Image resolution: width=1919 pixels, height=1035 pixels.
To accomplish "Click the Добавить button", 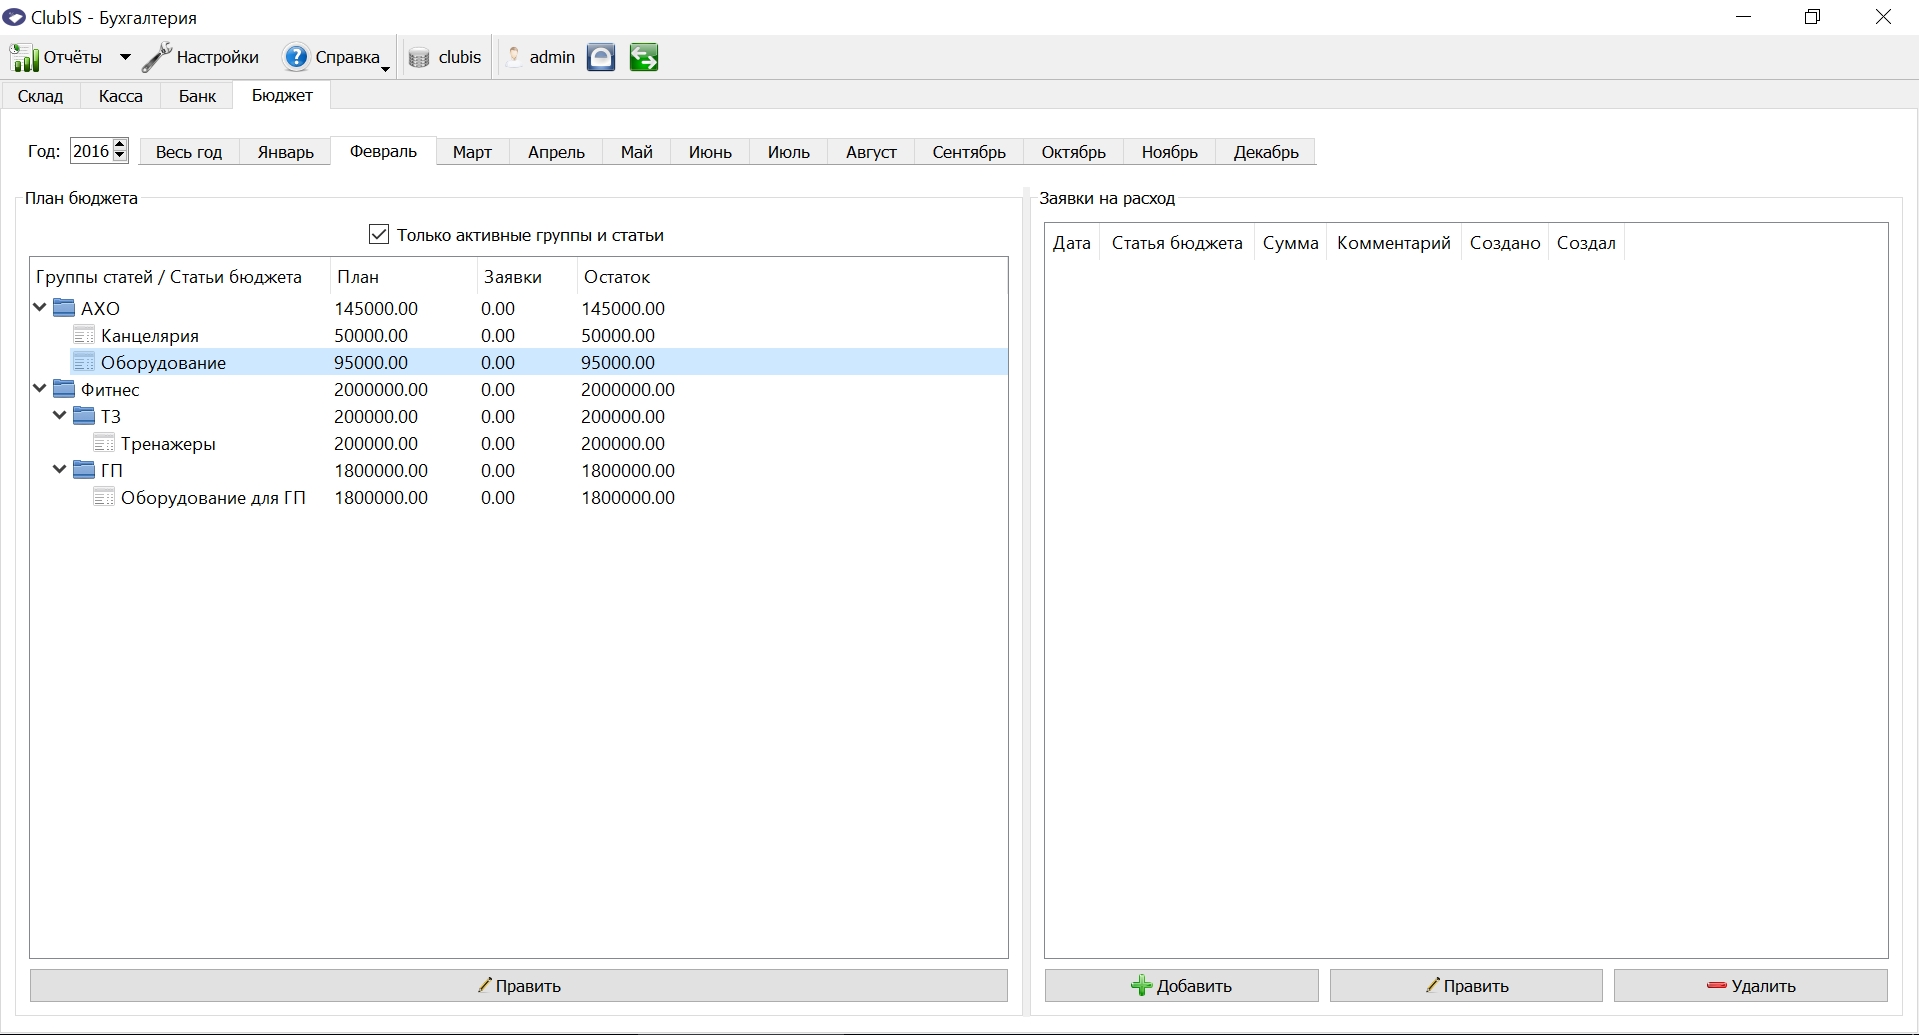I will (1182, 986).
